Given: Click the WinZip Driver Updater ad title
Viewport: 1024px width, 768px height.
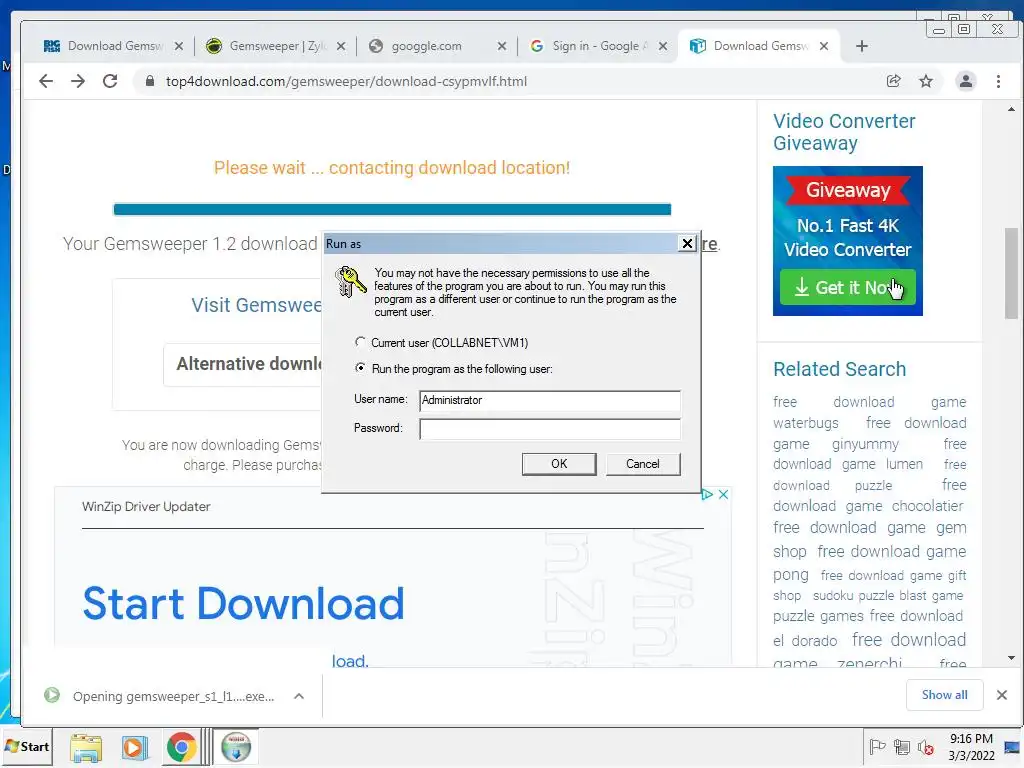Looking at the screenshot, I should (146, 506).
